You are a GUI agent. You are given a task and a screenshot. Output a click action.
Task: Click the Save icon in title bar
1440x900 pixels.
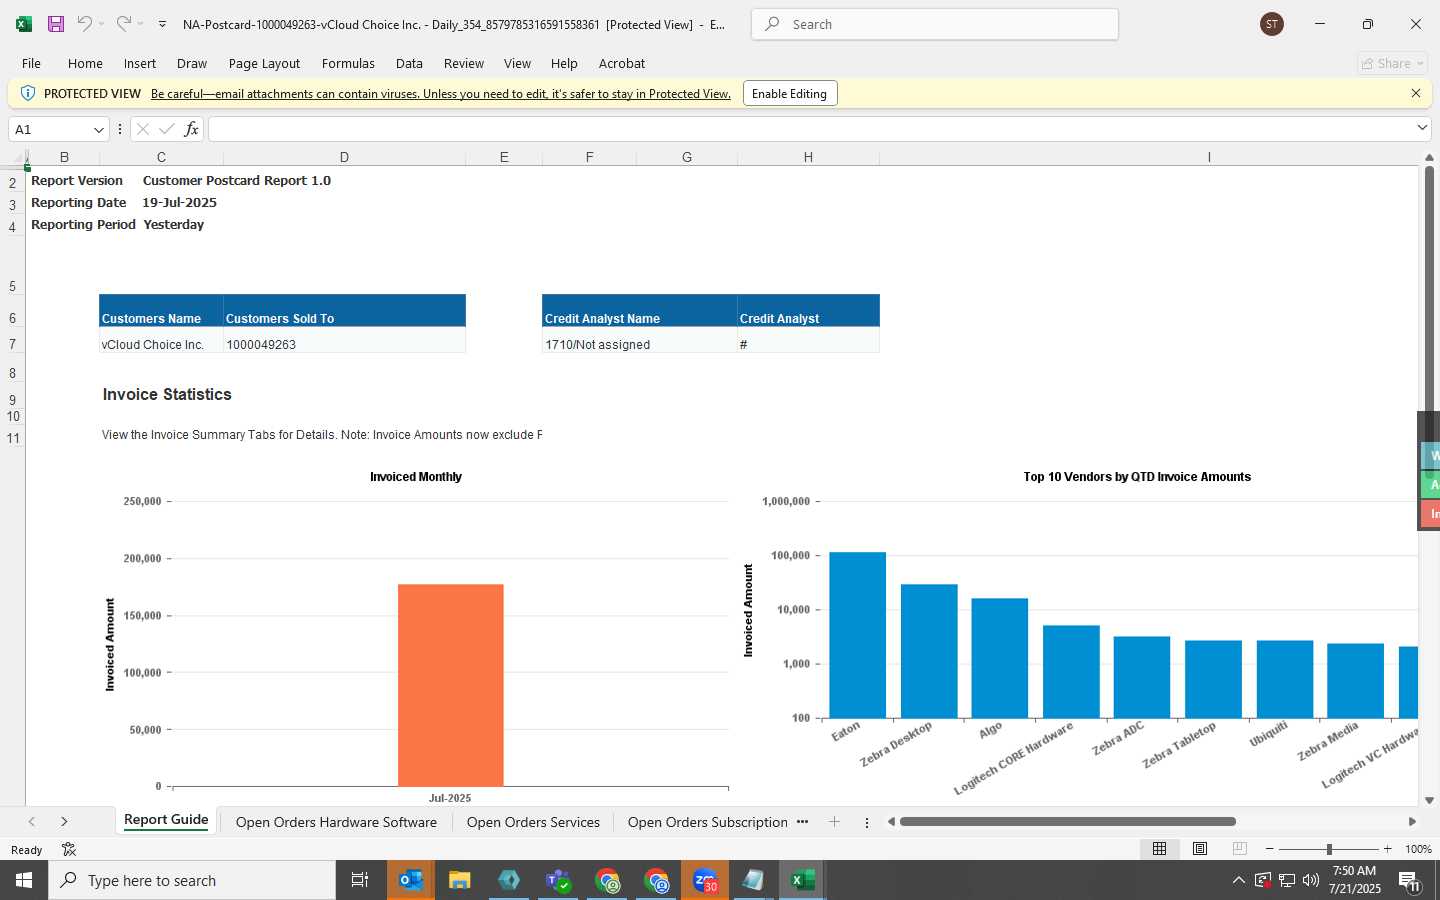click(x=56, y=24)
